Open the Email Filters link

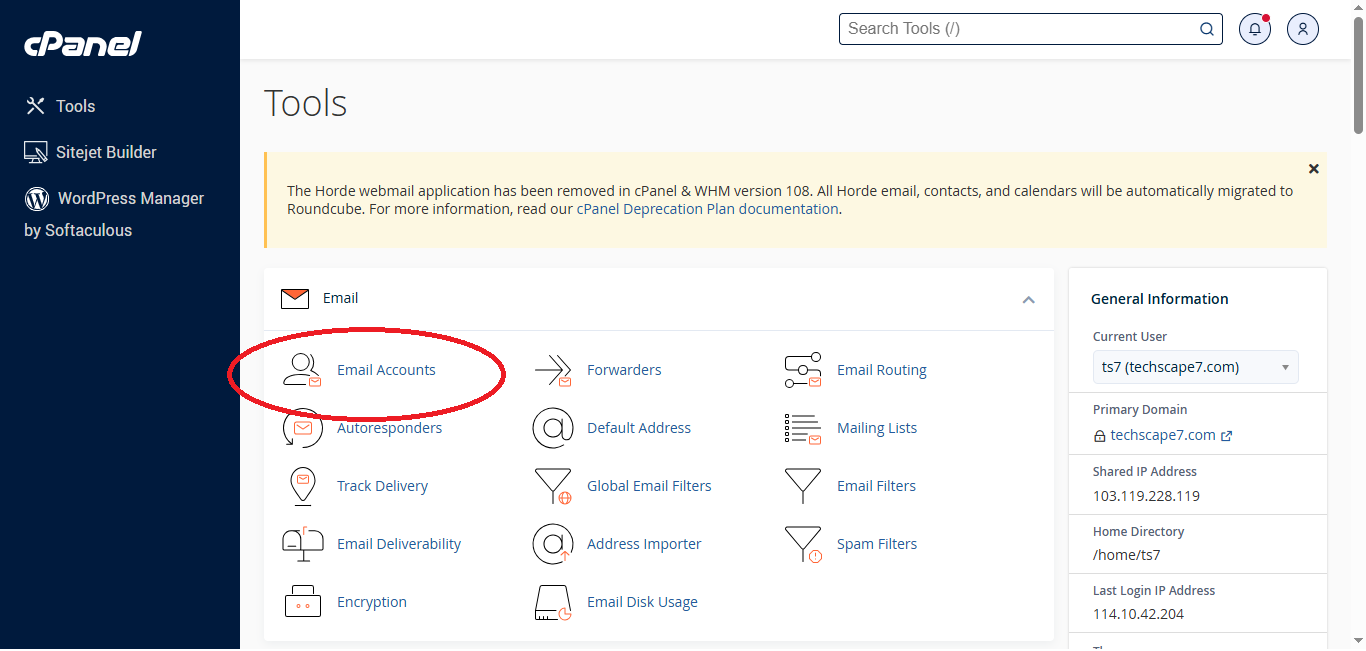pyautogui.click(x=876, y=486)
